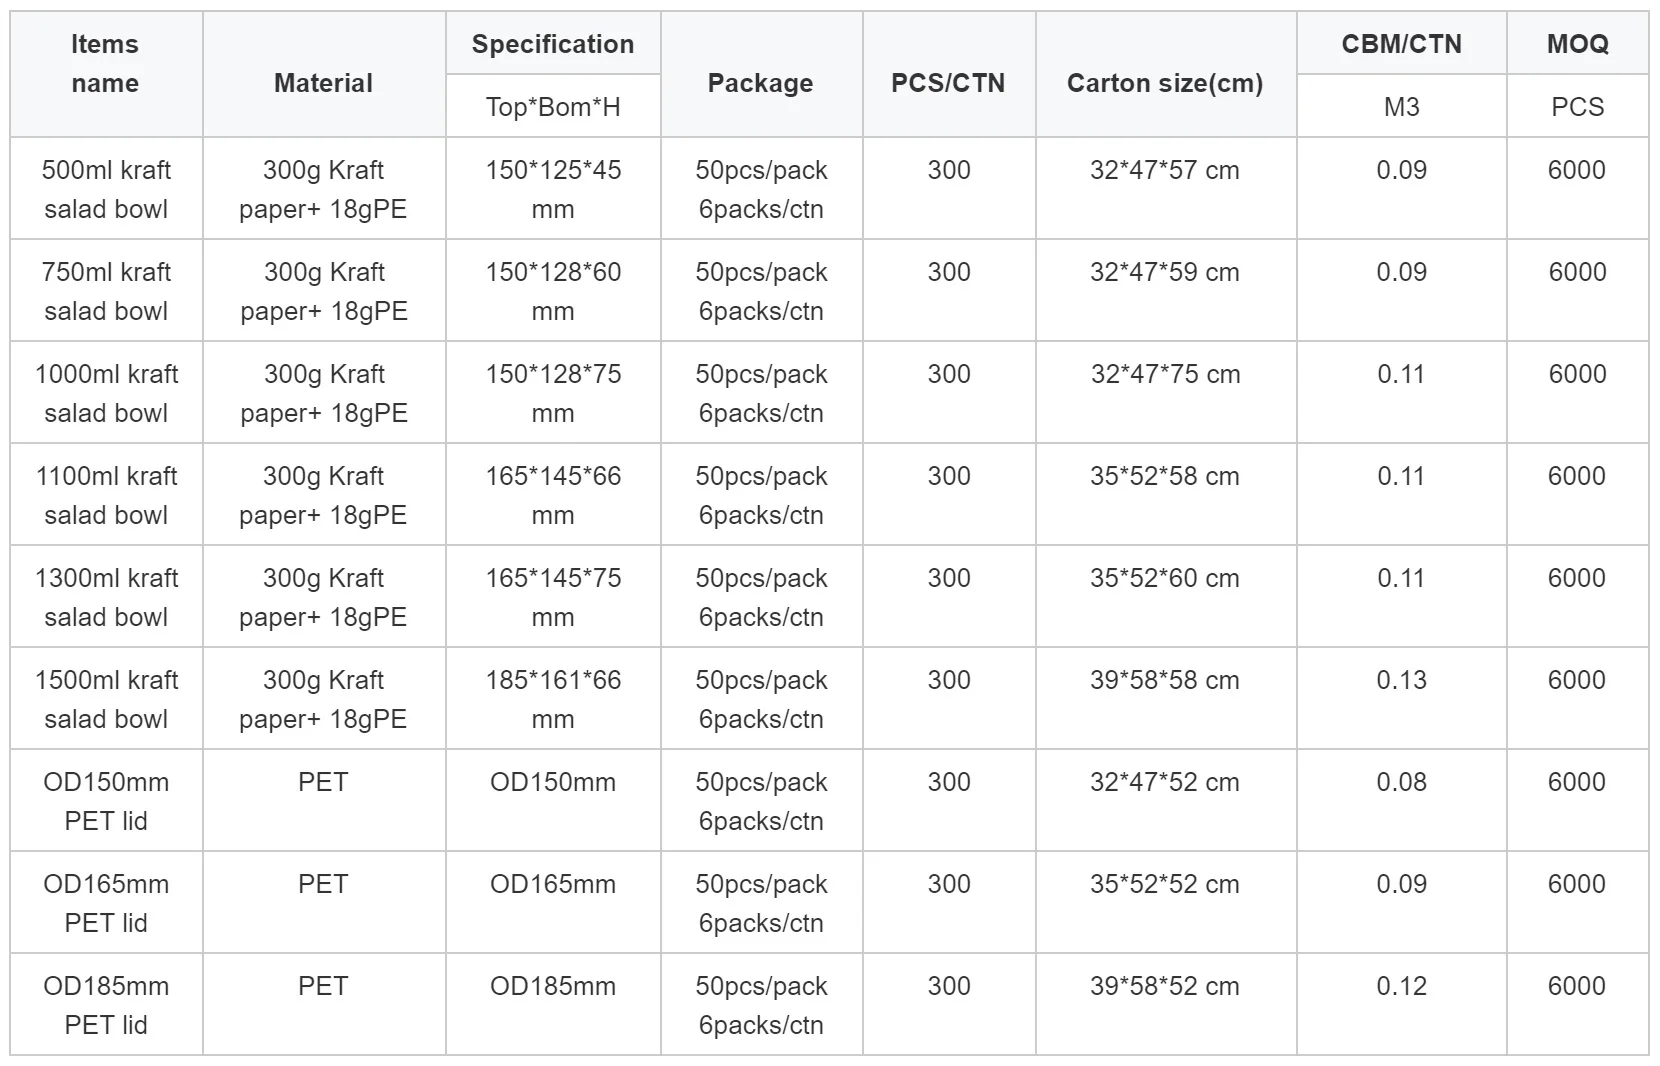This screenshot has width=1660, height=1066.
Task: Click the "PCS/CTN" column header
Action: (948, 83)
